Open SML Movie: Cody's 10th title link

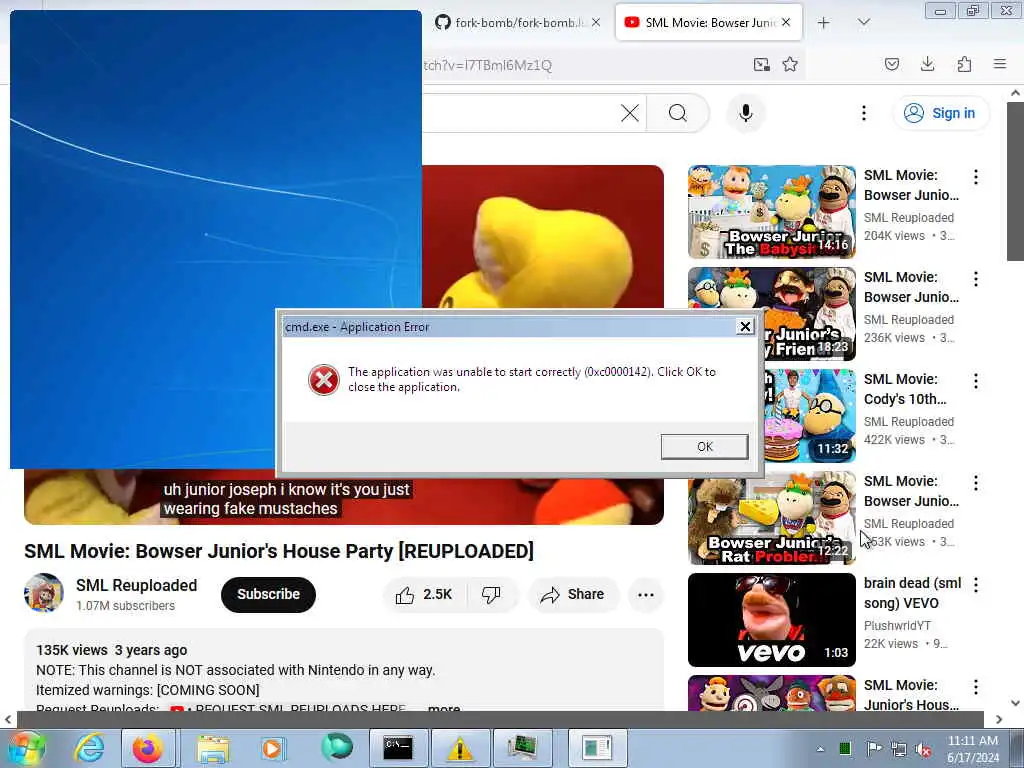tap(905, 389)
